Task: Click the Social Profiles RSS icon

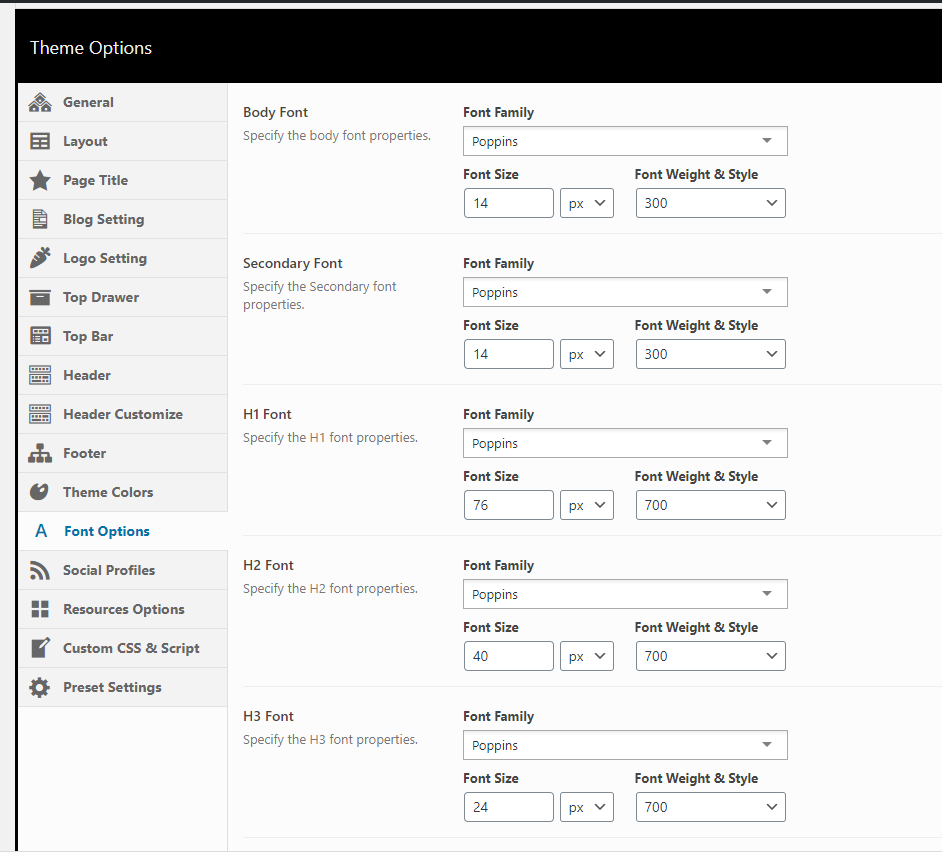Action: pyautogui.click(x=40, y=570)
